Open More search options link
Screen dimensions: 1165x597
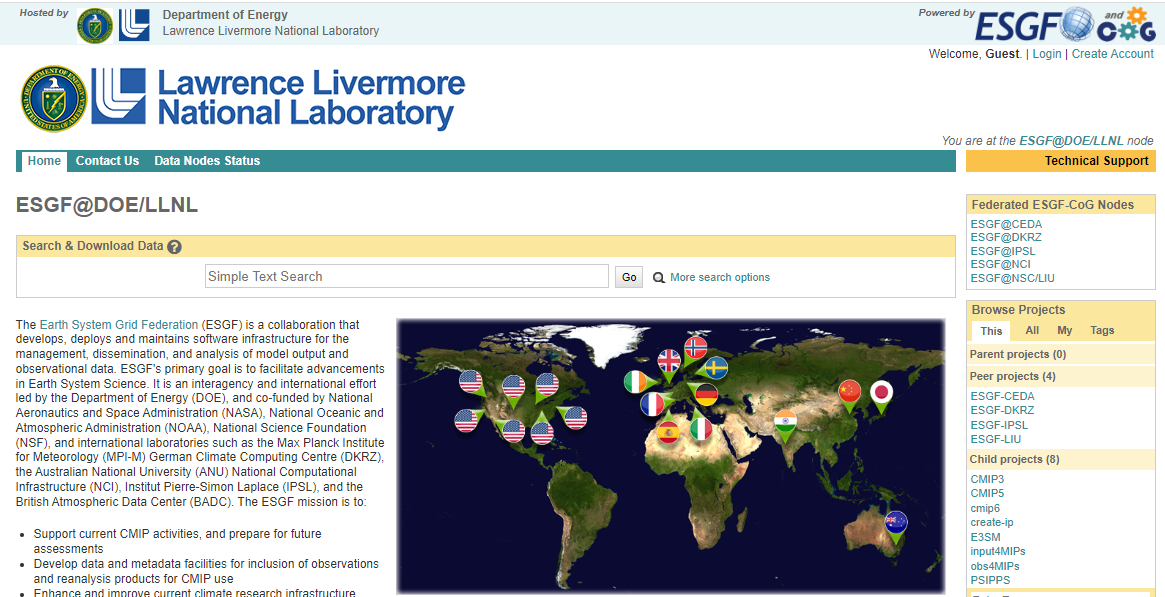(720, 278)
